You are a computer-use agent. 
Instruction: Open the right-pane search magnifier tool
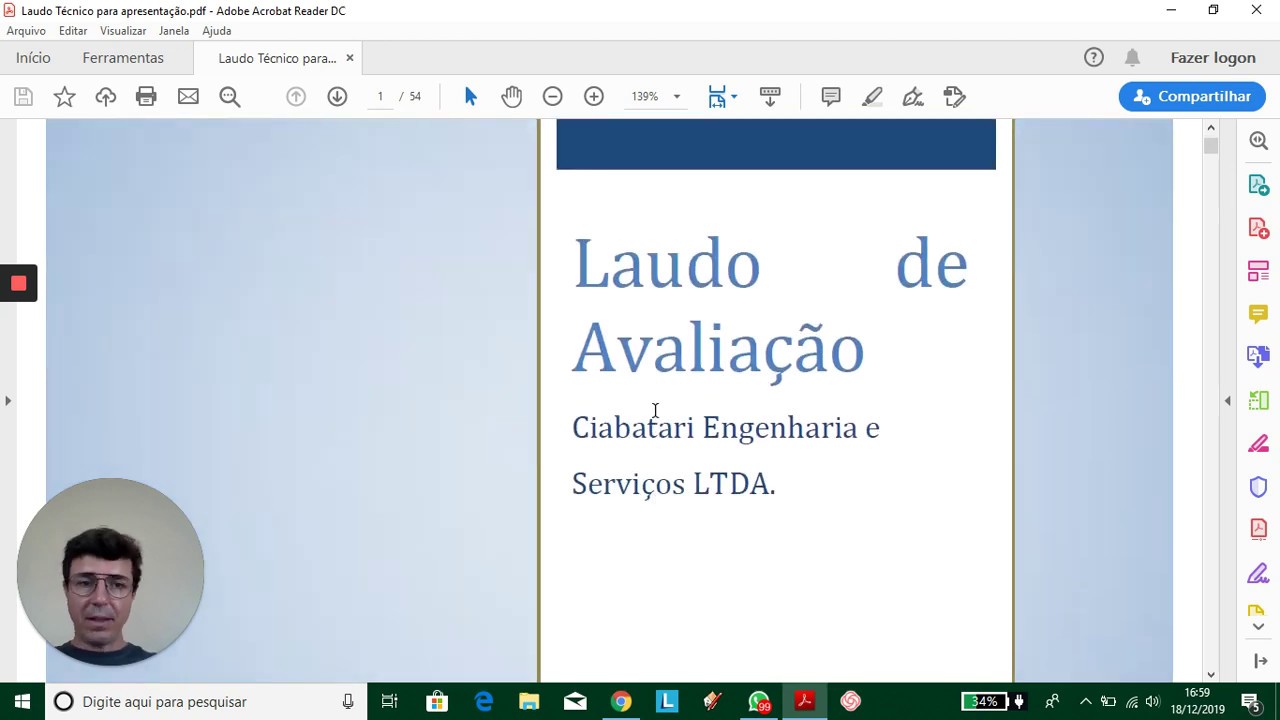point(1259,141)
